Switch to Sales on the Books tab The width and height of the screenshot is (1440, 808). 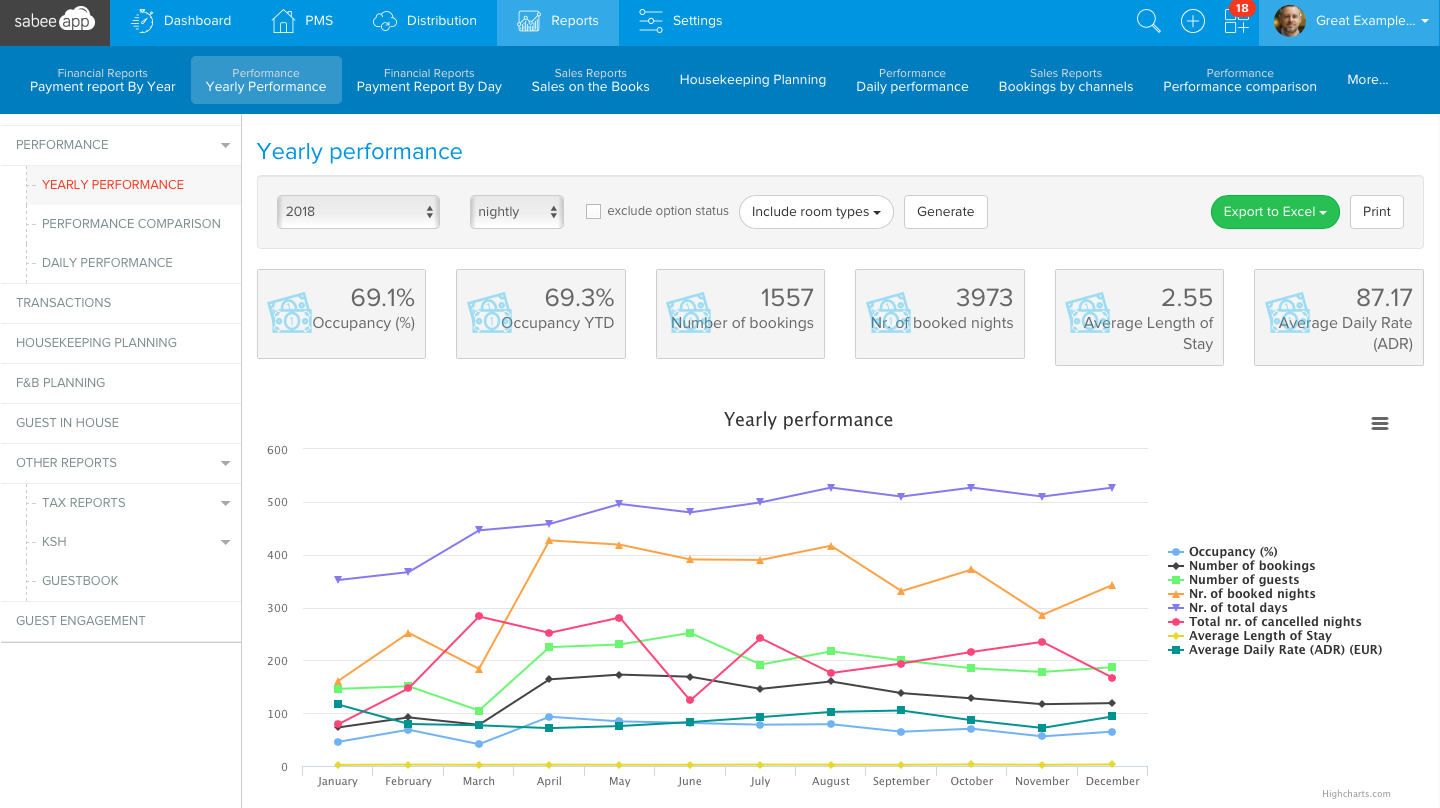pyautogui.click(x=591, y=80)
